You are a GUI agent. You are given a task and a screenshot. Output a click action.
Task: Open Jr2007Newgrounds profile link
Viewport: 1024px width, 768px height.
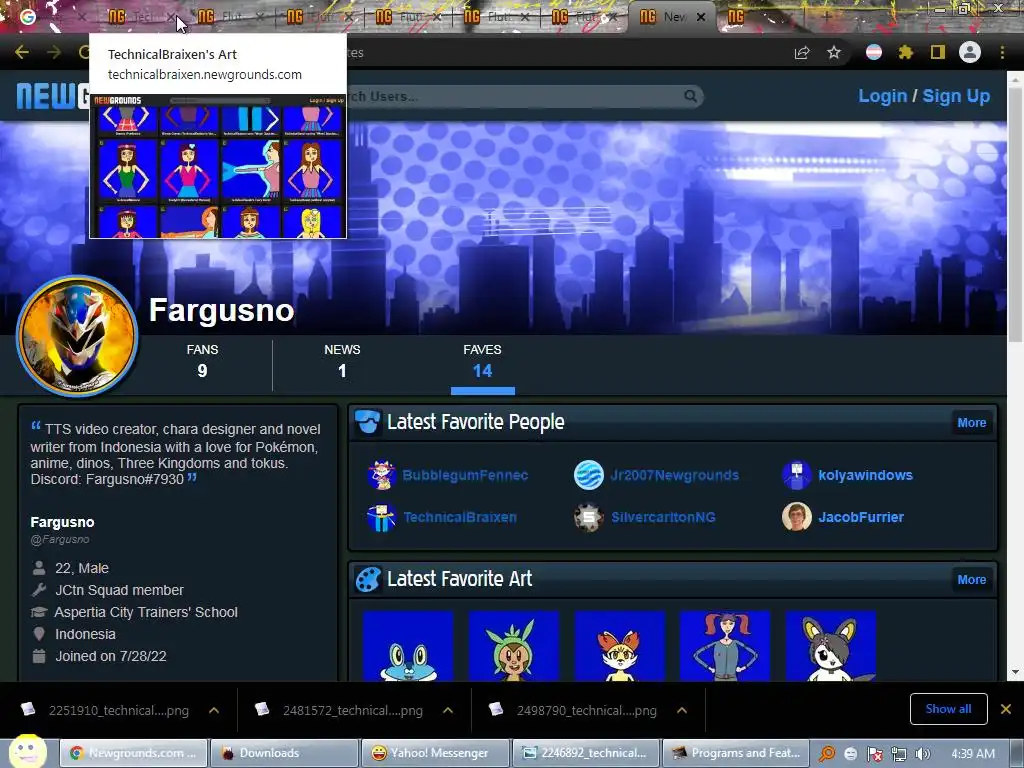[x=675, y=475]
